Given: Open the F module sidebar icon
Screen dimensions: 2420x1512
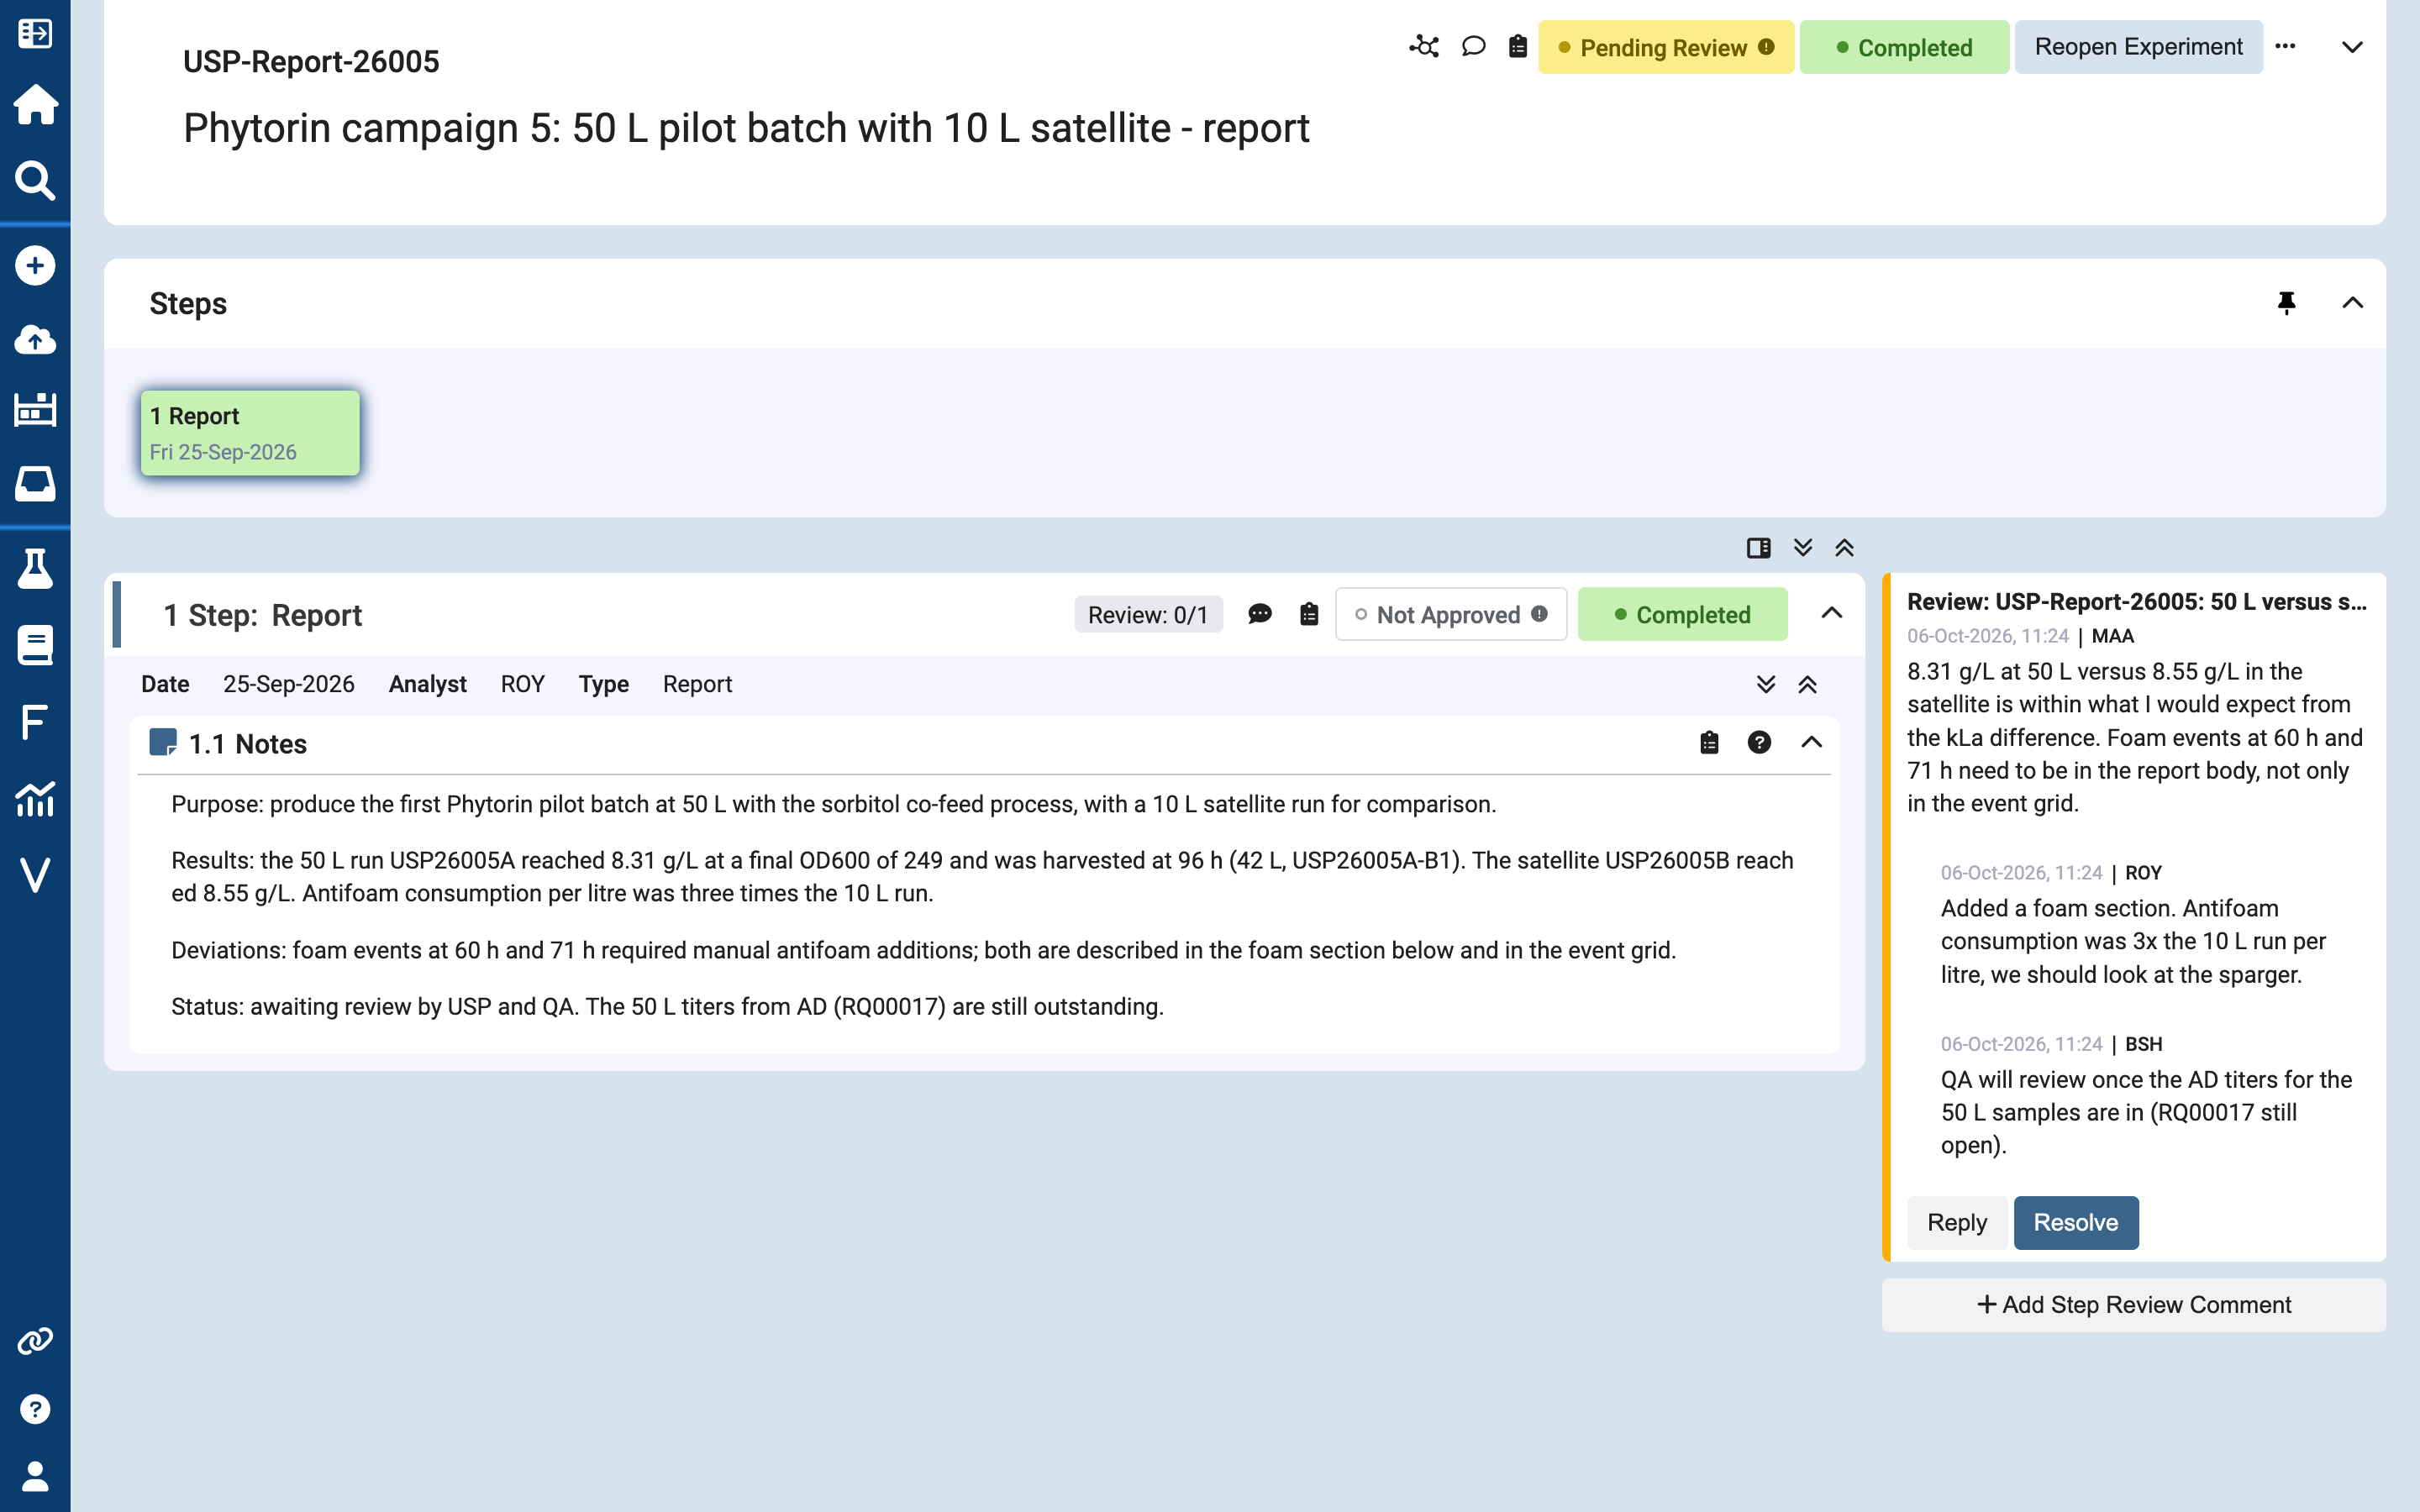Looking at the screenshot, I should 35,721.
